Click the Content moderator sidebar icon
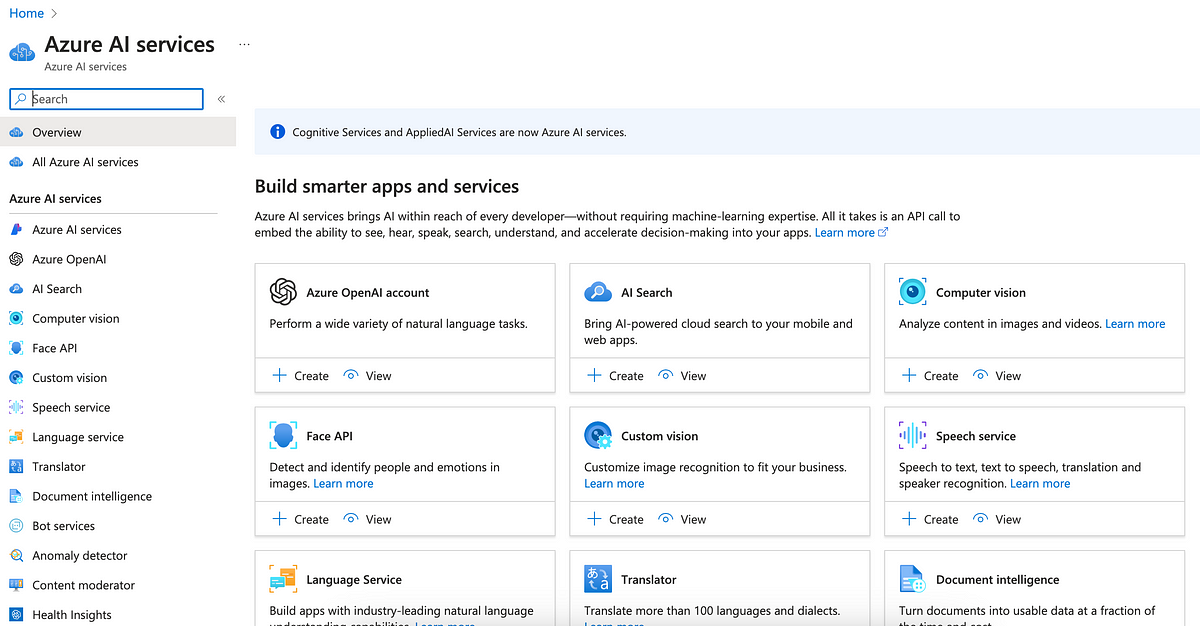The height and width of the screenshot is (626, 1200). [16, 585]
